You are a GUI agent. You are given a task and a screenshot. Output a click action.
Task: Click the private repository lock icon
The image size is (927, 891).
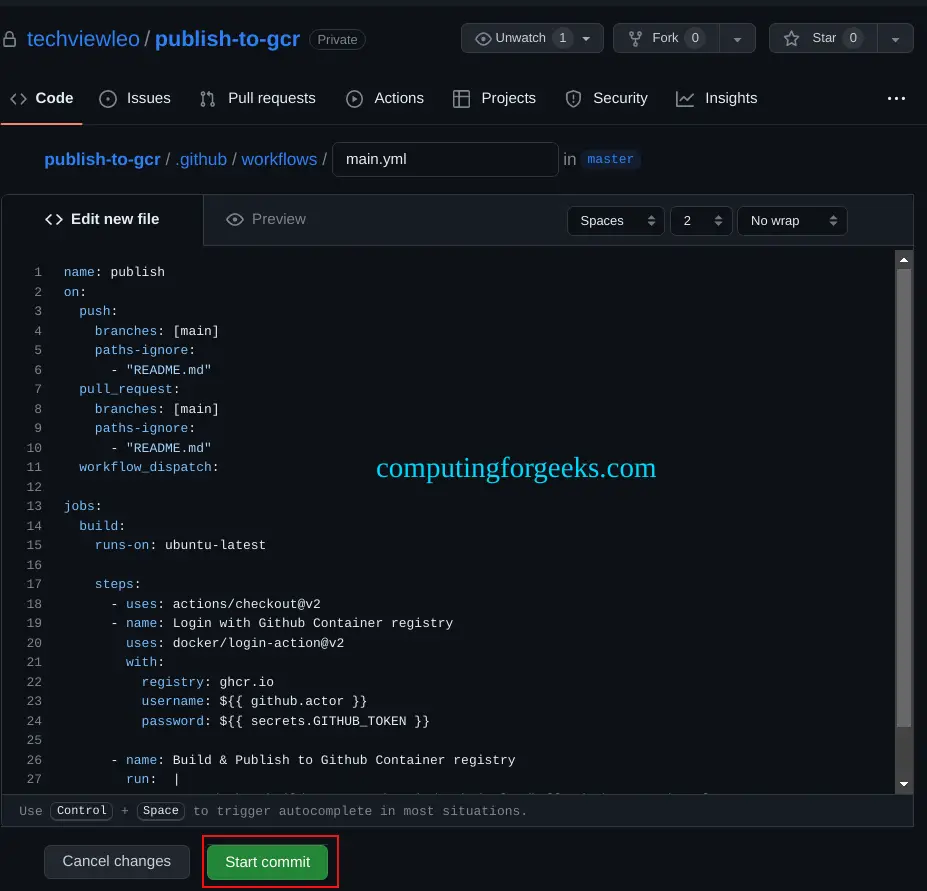click(9, 40)
